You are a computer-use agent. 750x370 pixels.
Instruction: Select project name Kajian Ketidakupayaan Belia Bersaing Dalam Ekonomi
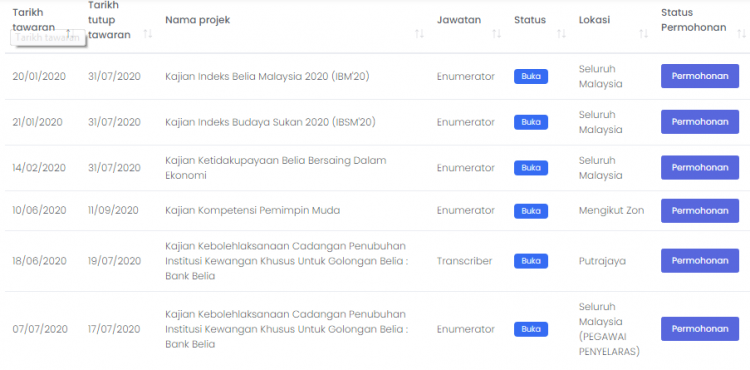276,168
